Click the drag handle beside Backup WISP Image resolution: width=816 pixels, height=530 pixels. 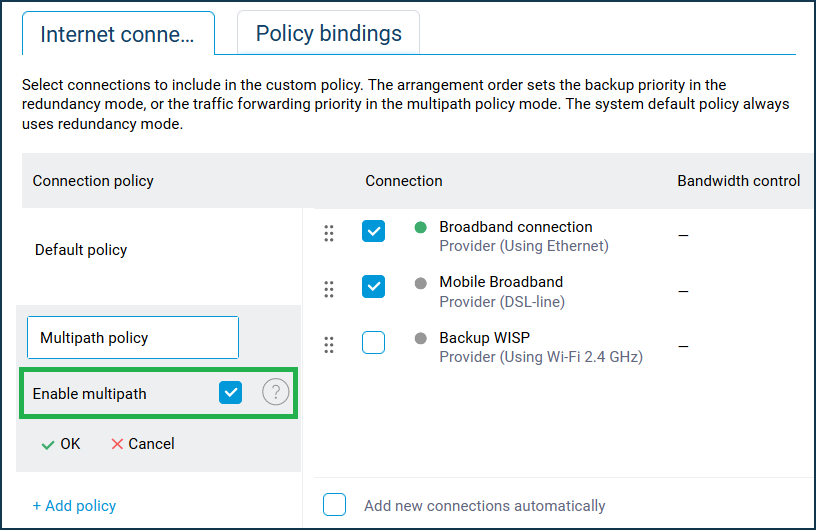click(329, 345)
